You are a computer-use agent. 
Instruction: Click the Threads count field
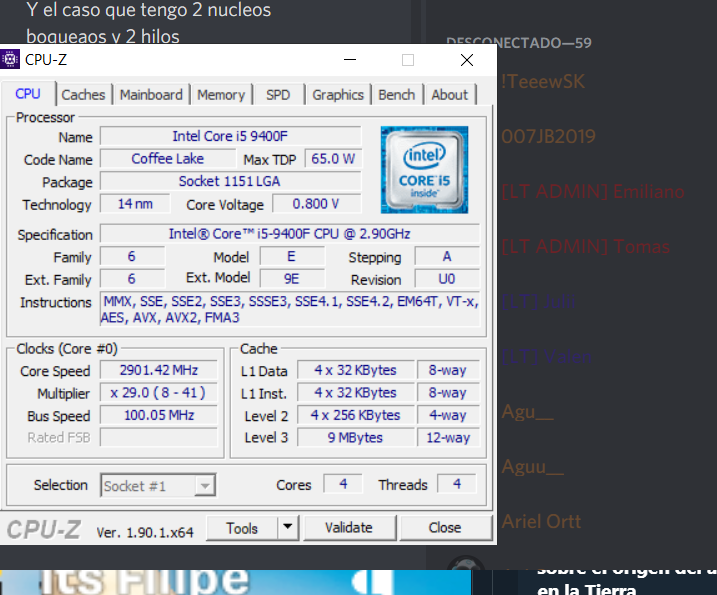click(x=457, y=484)
